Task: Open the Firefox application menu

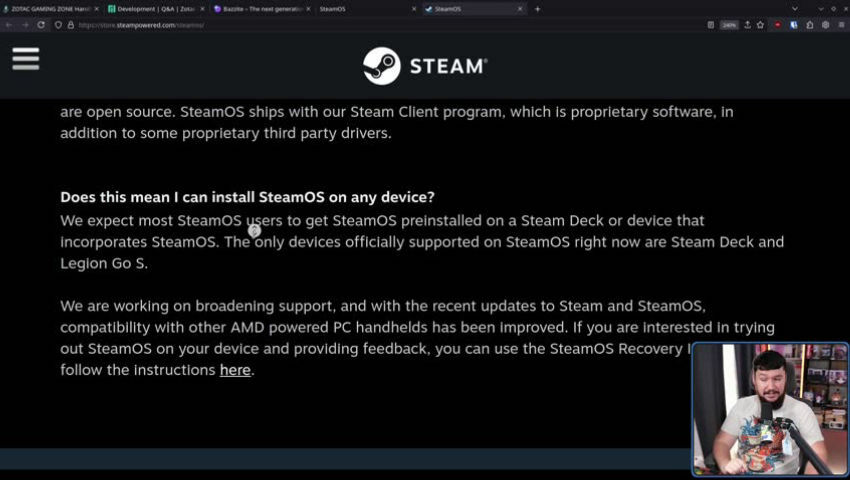Action: pos(841,25)
